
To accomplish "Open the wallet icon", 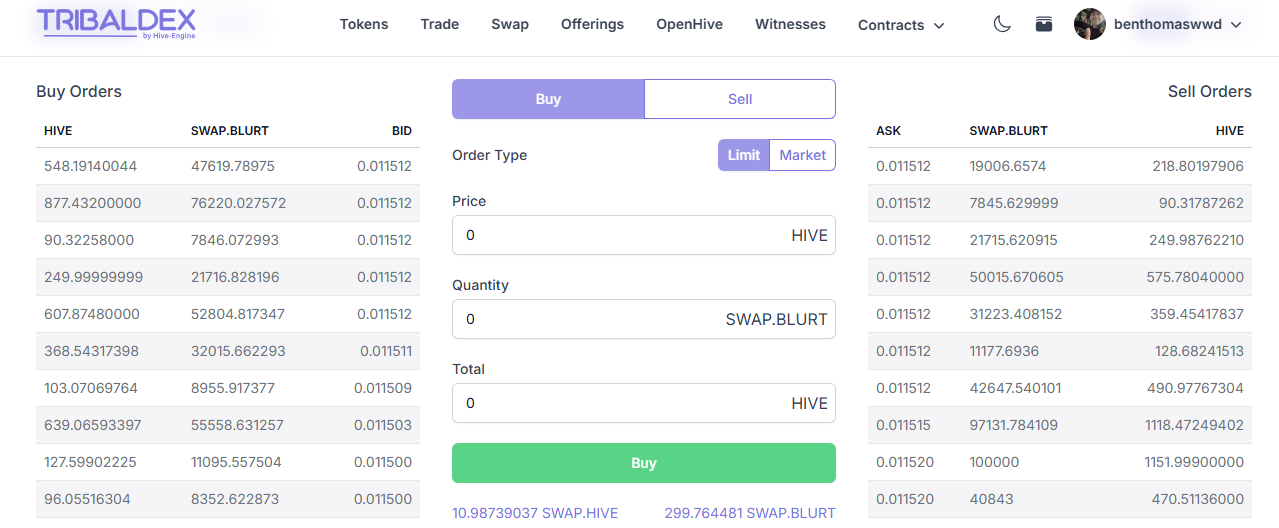I will pyautogui.click(x=1044, y=24).
